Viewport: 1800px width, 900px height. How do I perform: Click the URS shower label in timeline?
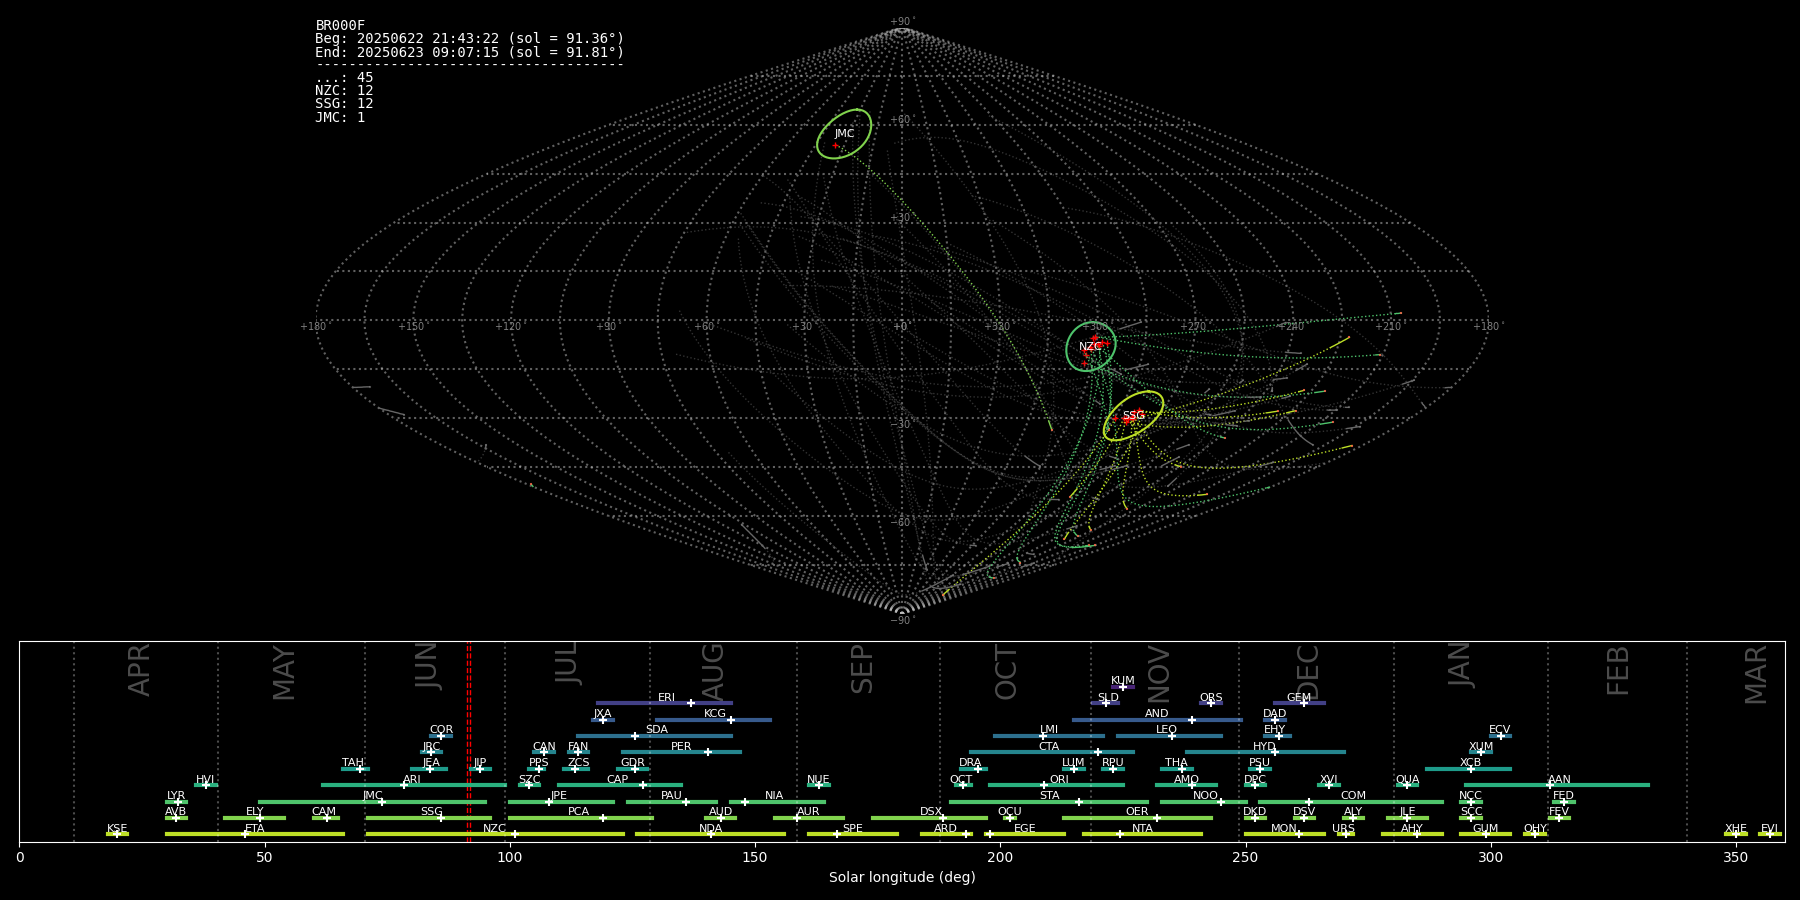click(x=1343, y=829)
